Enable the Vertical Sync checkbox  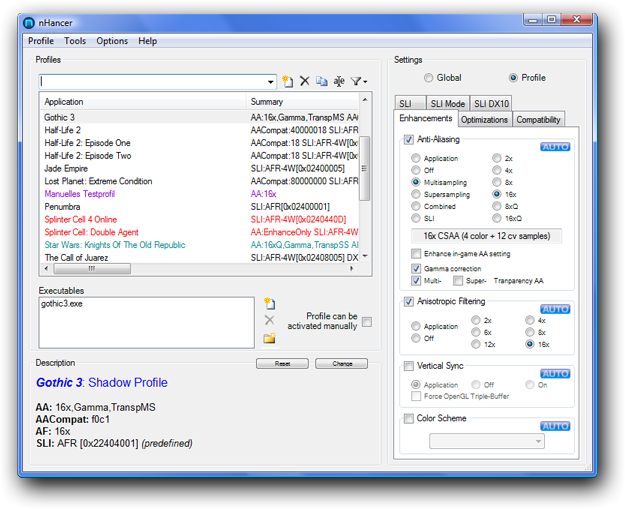pos(409,367)
